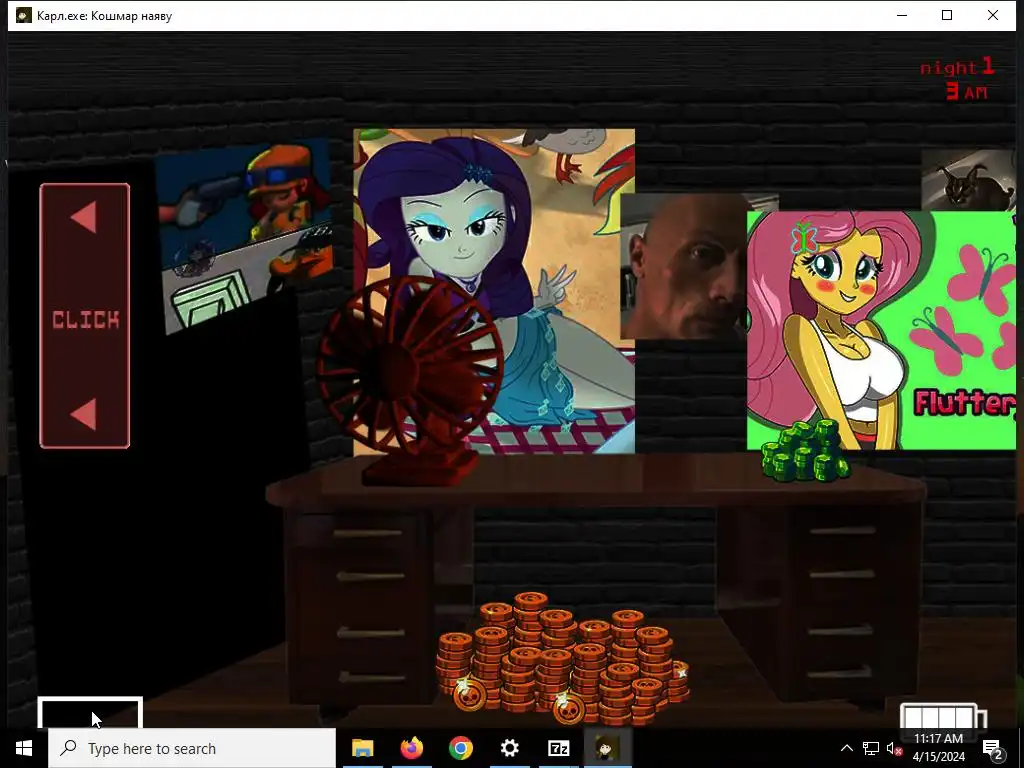Show hidden system tray icons
The width and height of the screenshot is (1024, 768).
[846, 748]
